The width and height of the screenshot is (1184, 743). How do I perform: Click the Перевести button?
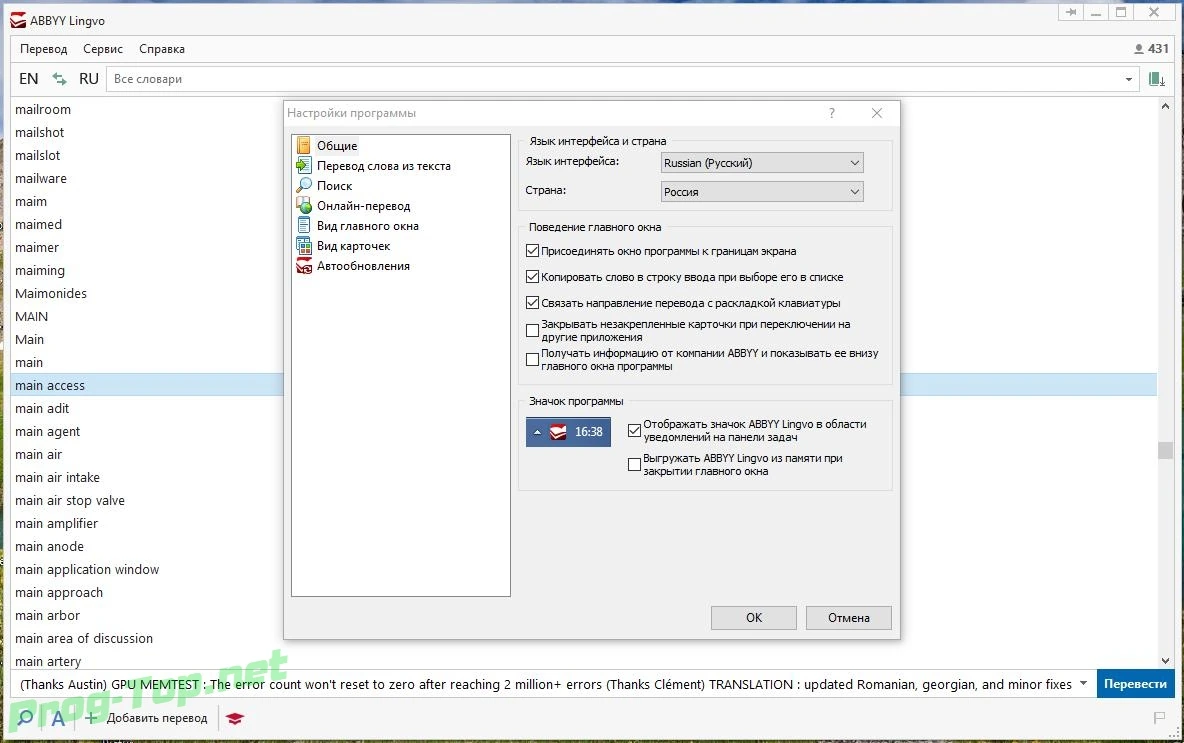(1136, 684)
